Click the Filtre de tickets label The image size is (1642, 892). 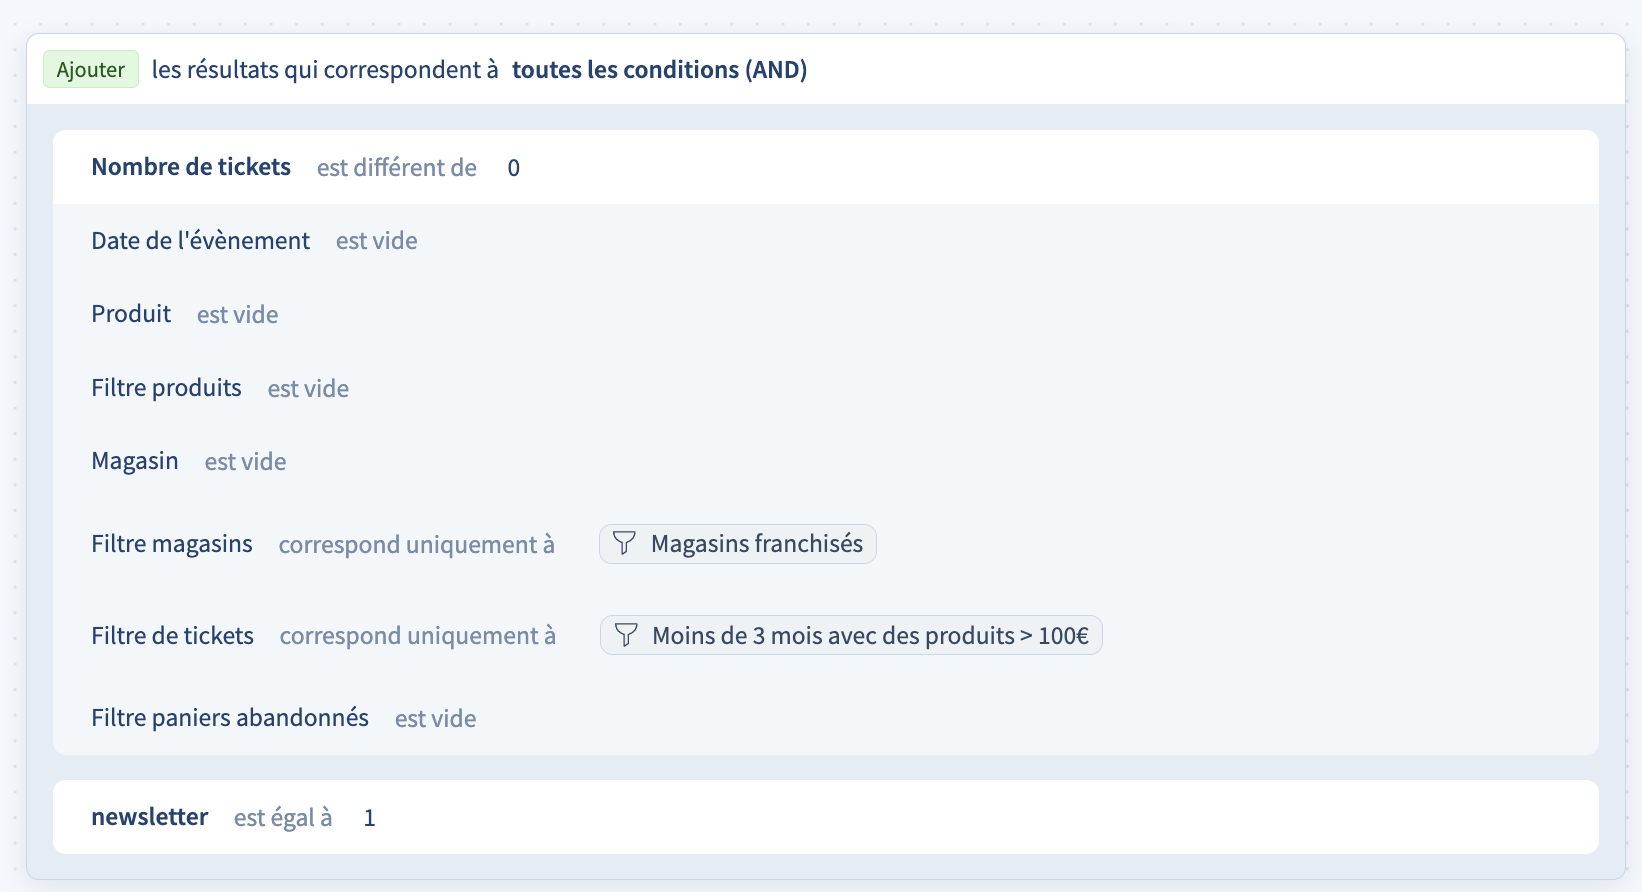point(172,636)
